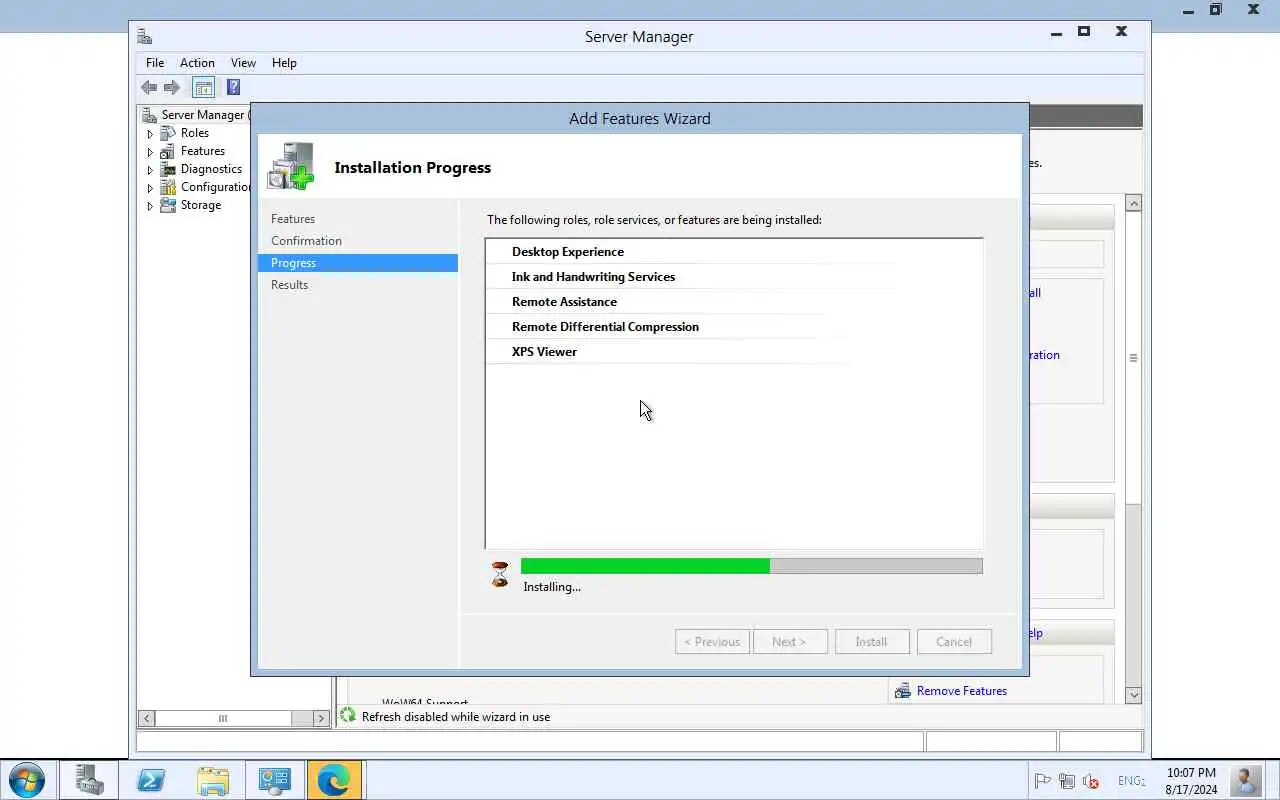Click the Add Features Wizard header icon
The width and height of the screenshot is (1280, 800).
pyautogui.click(x=291, y=166)
